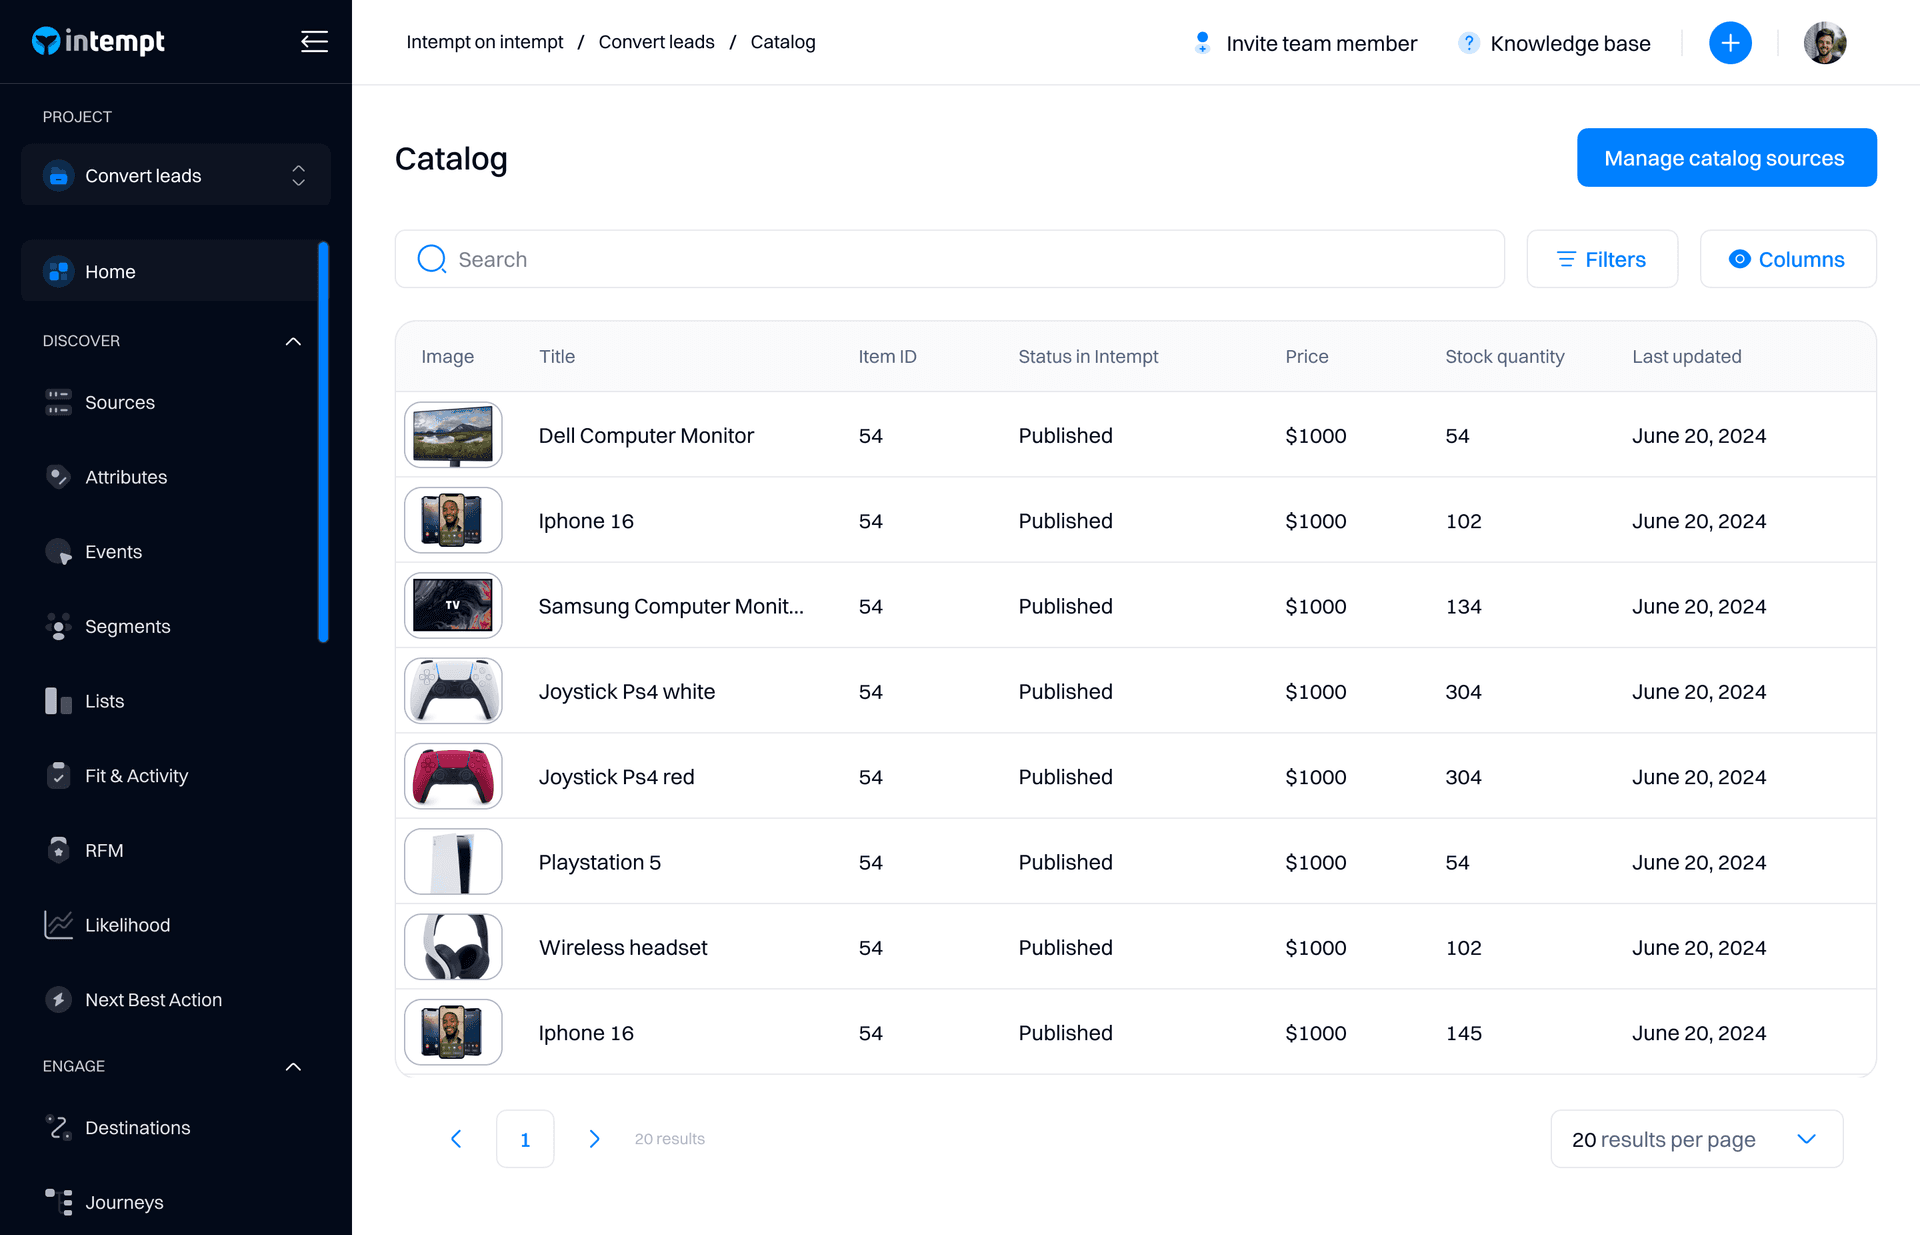The image size is (1920, 1235).
Task: Click the Intempt logo
Action: click(98, 41)
